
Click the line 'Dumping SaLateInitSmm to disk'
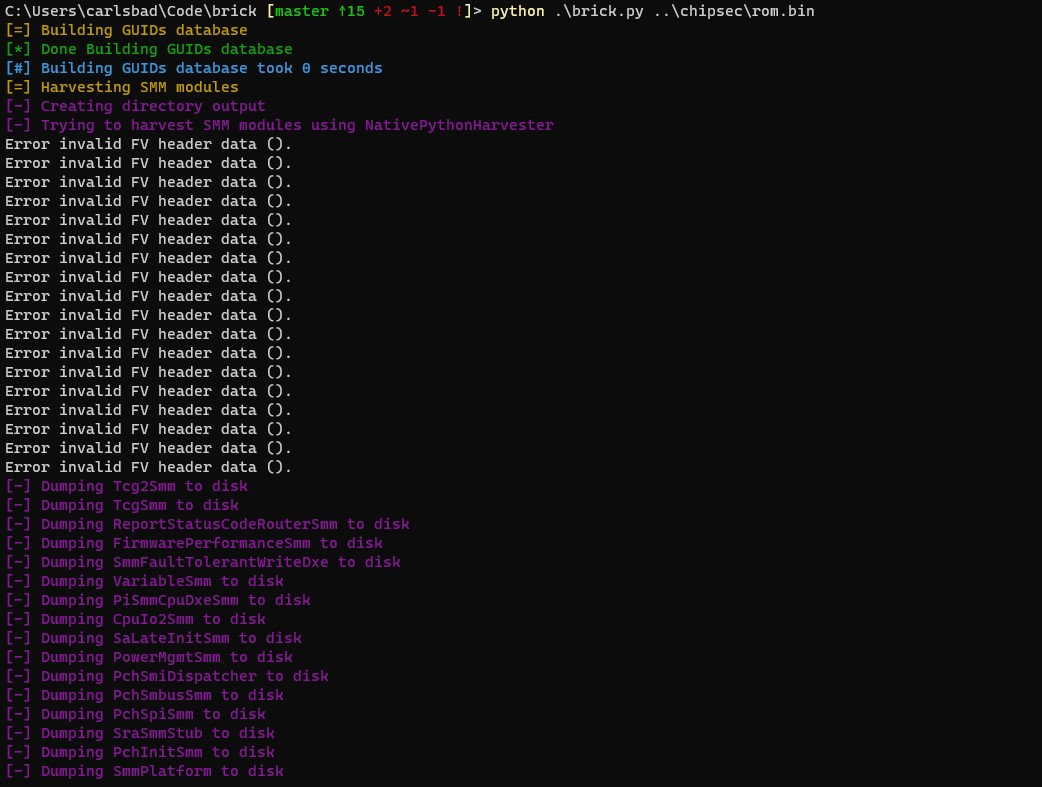click(154, 638)
